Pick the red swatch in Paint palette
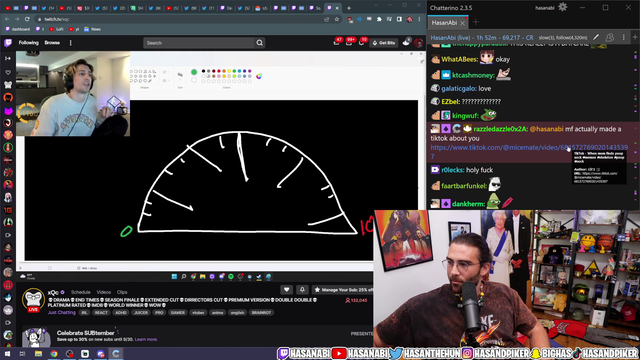The width and height of the screenshot is (640, 360). coord(219,71)
